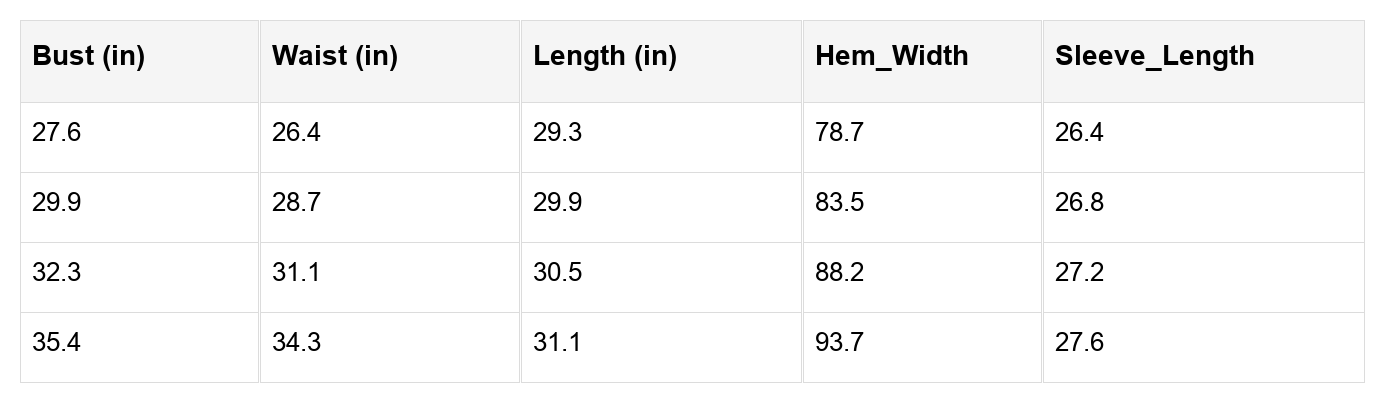Select the length value 29.3 cell

click(558, 133)
